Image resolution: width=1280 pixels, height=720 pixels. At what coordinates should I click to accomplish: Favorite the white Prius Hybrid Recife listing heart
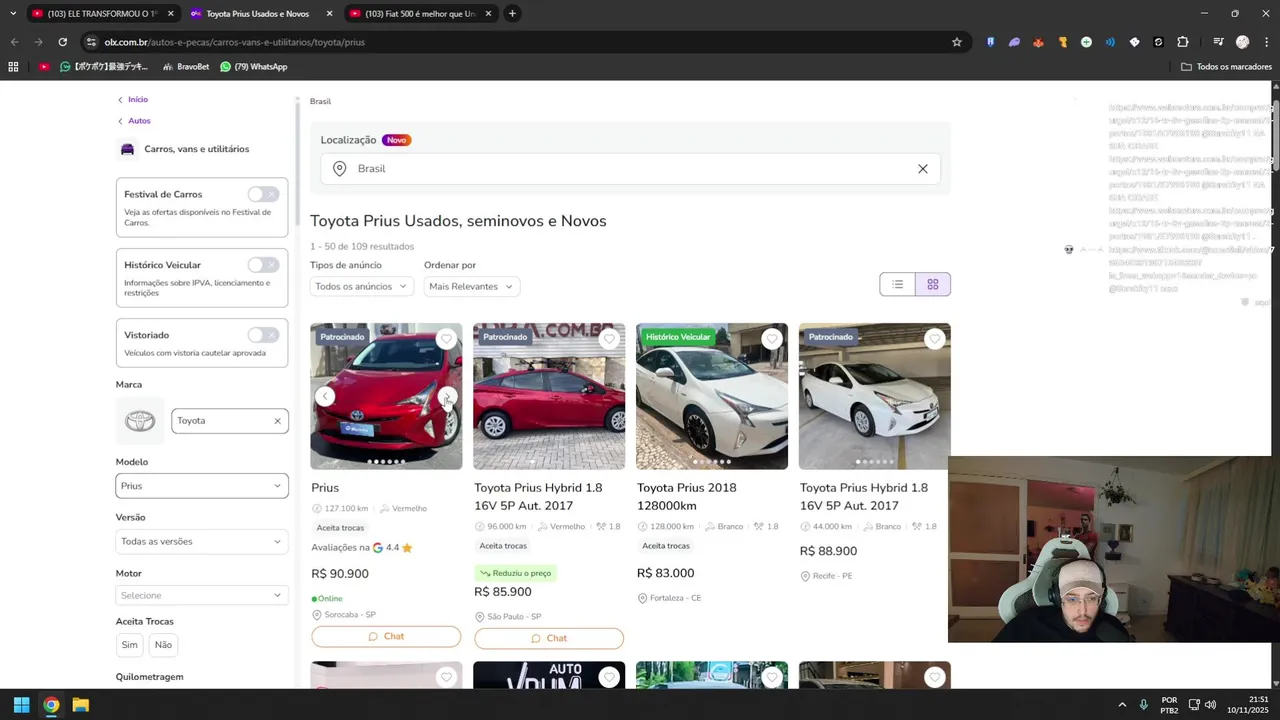point(935,339)
